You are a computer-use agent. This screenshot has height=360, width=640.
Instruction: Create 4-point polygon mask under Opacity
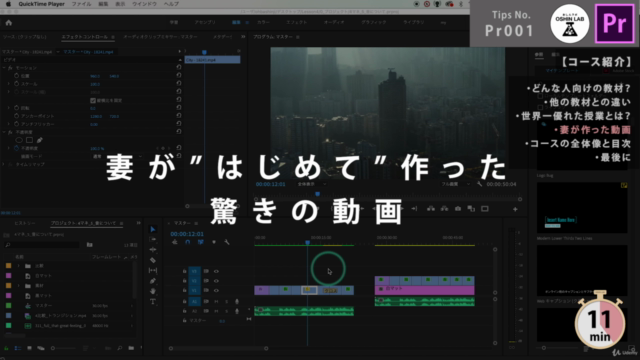click(29, 140)
